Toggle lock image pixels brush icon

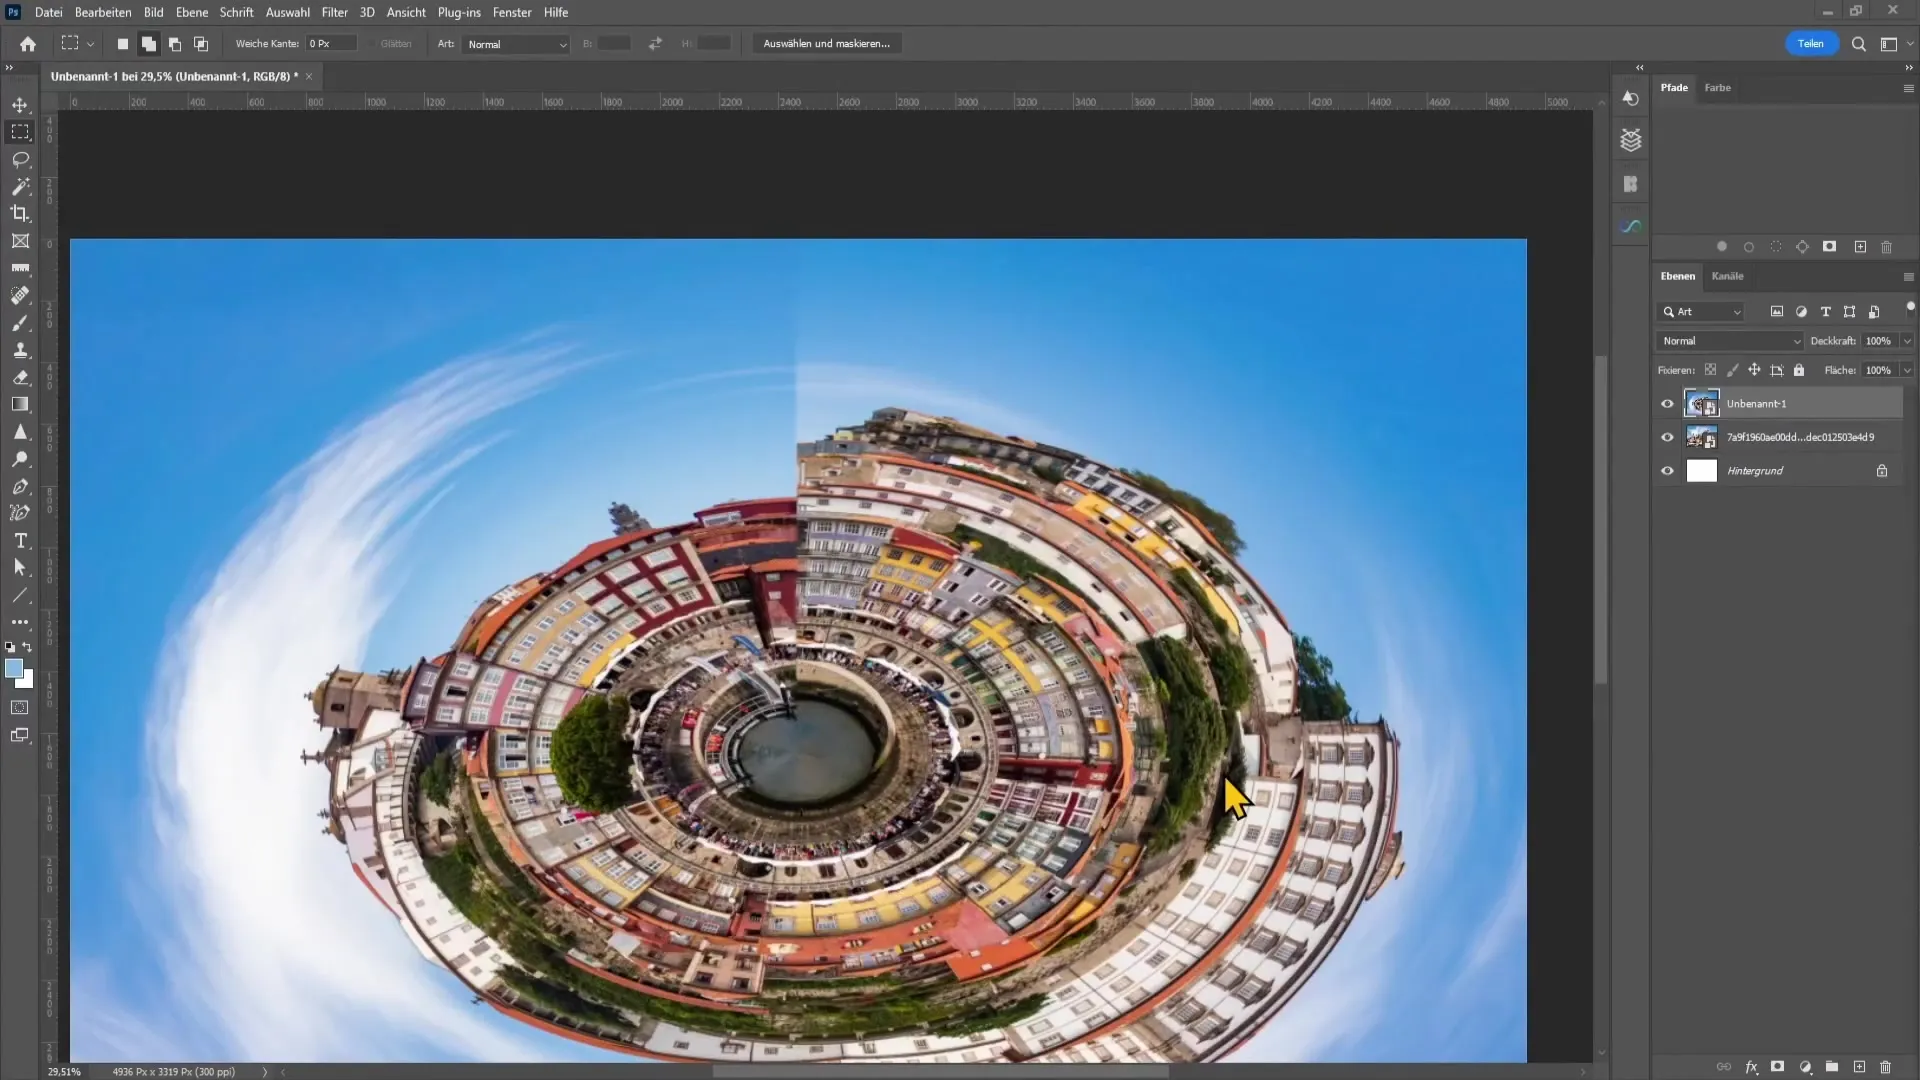click(1733, 370)
